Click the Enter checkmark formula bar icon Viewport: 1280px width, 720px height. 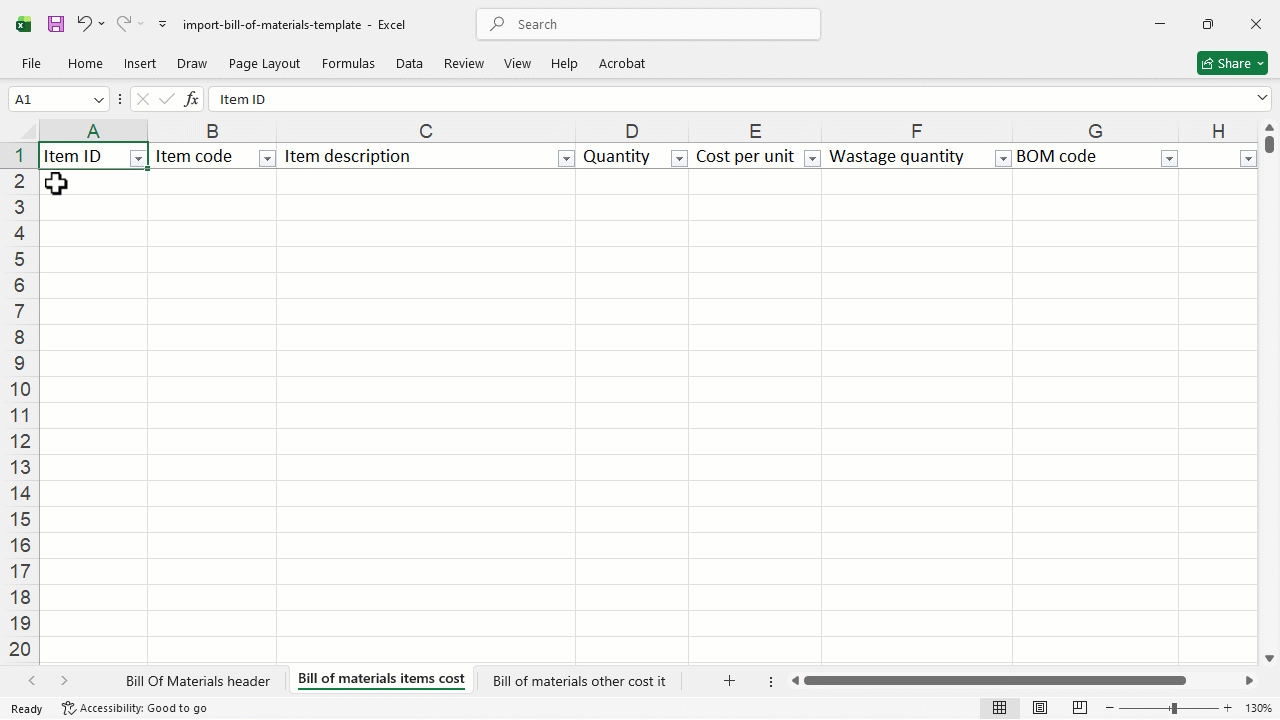point(167,99)
